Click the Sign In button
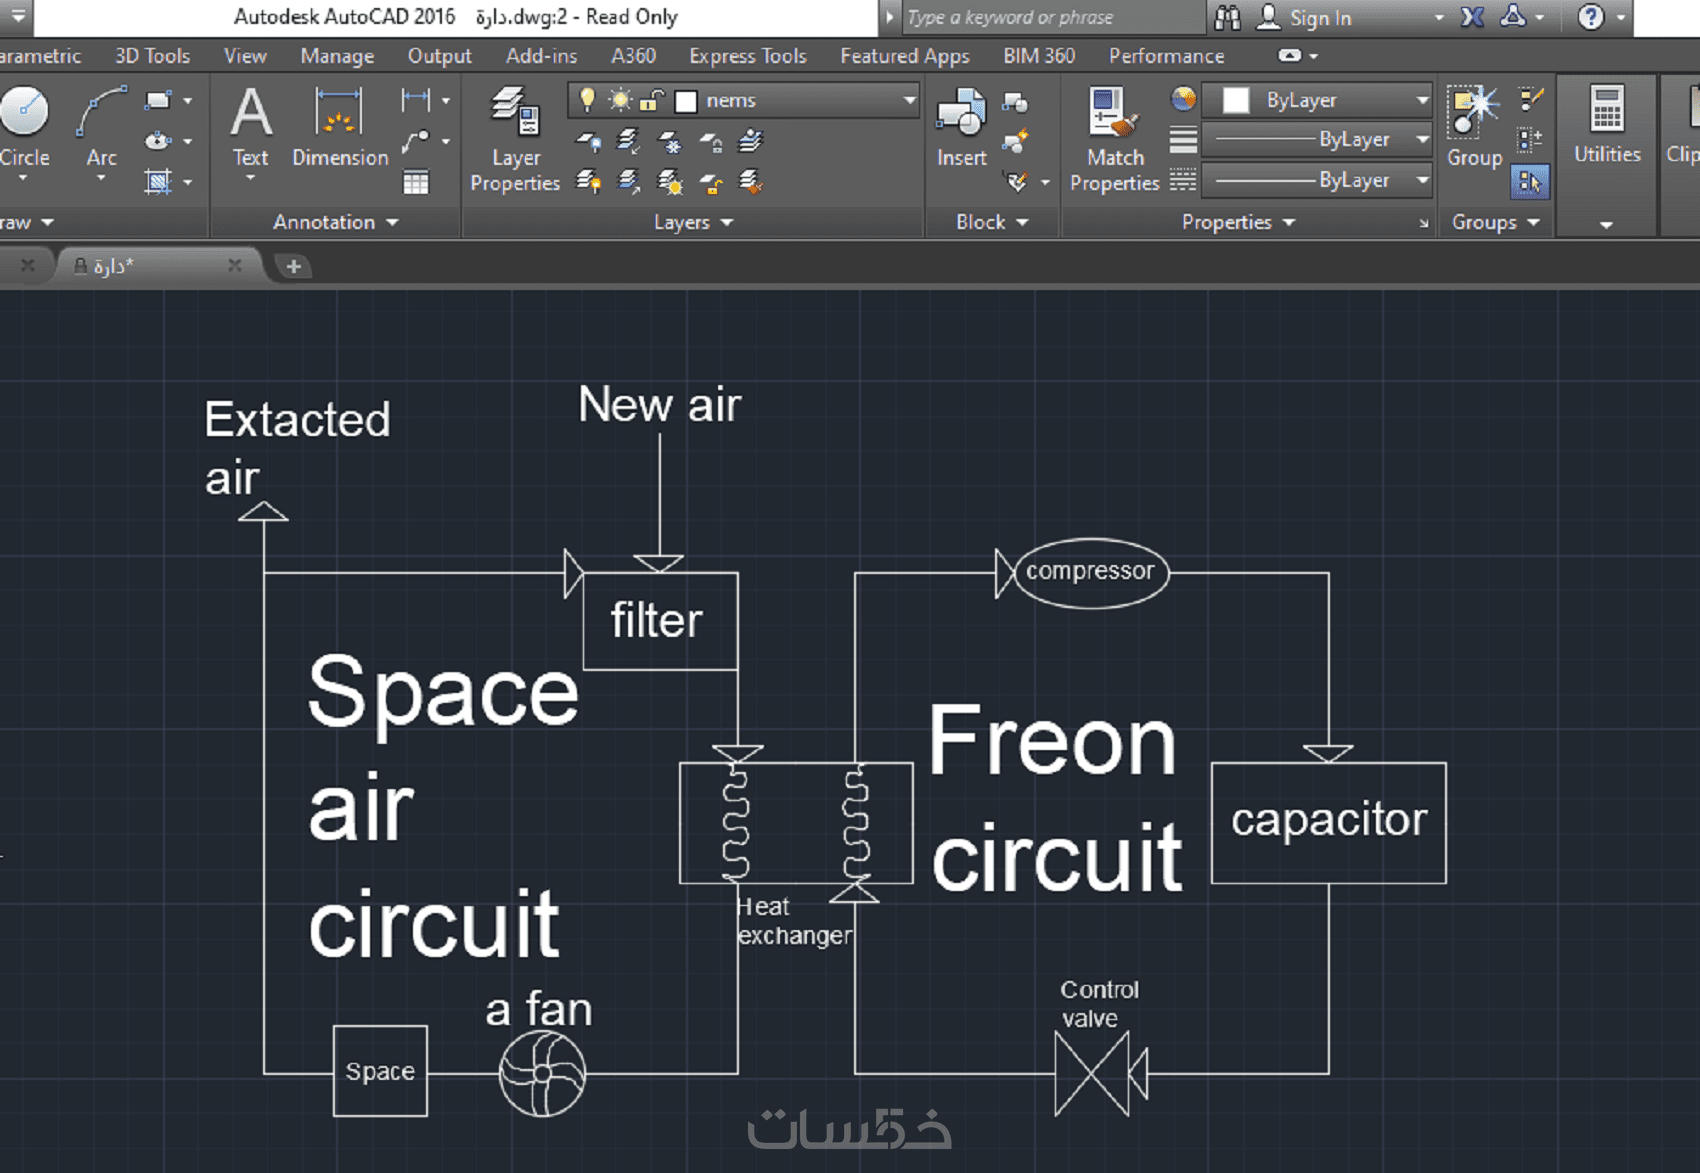Image resolution: width=1700 pixels, height=1173 pixels. 1305,17
